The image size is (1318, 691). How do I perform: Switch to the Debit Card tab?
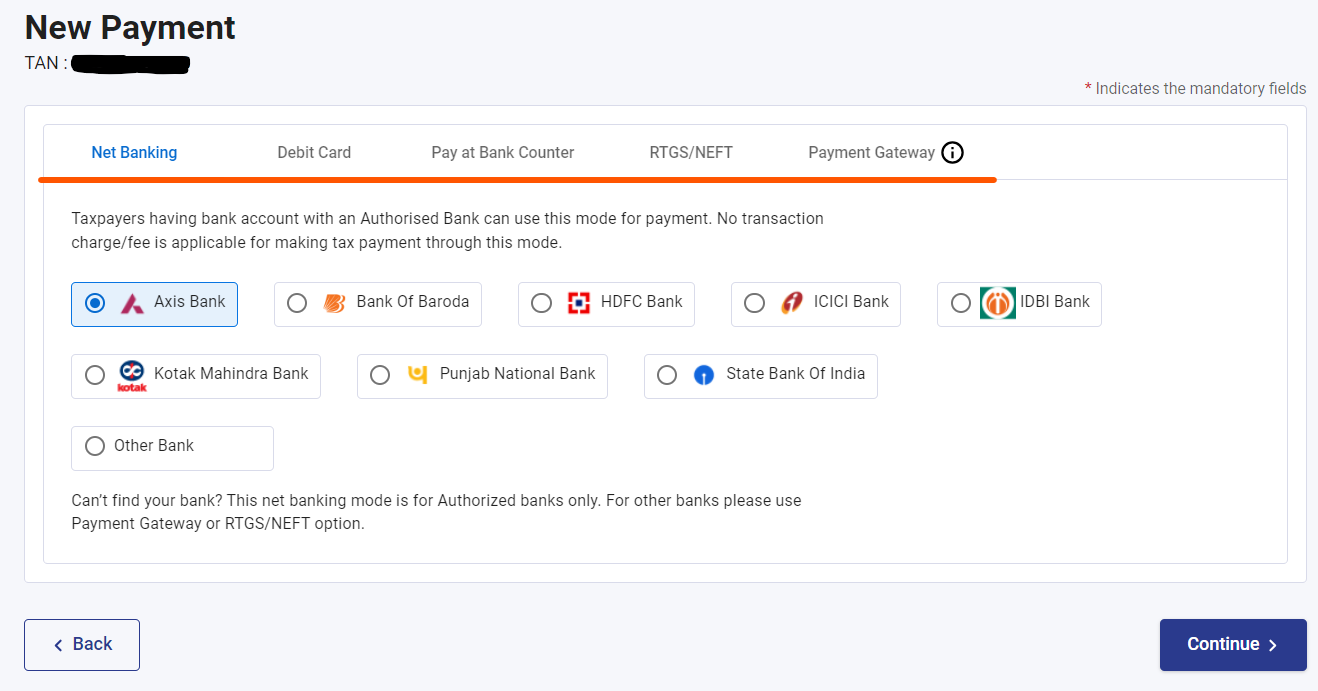[x=314, y=152]
